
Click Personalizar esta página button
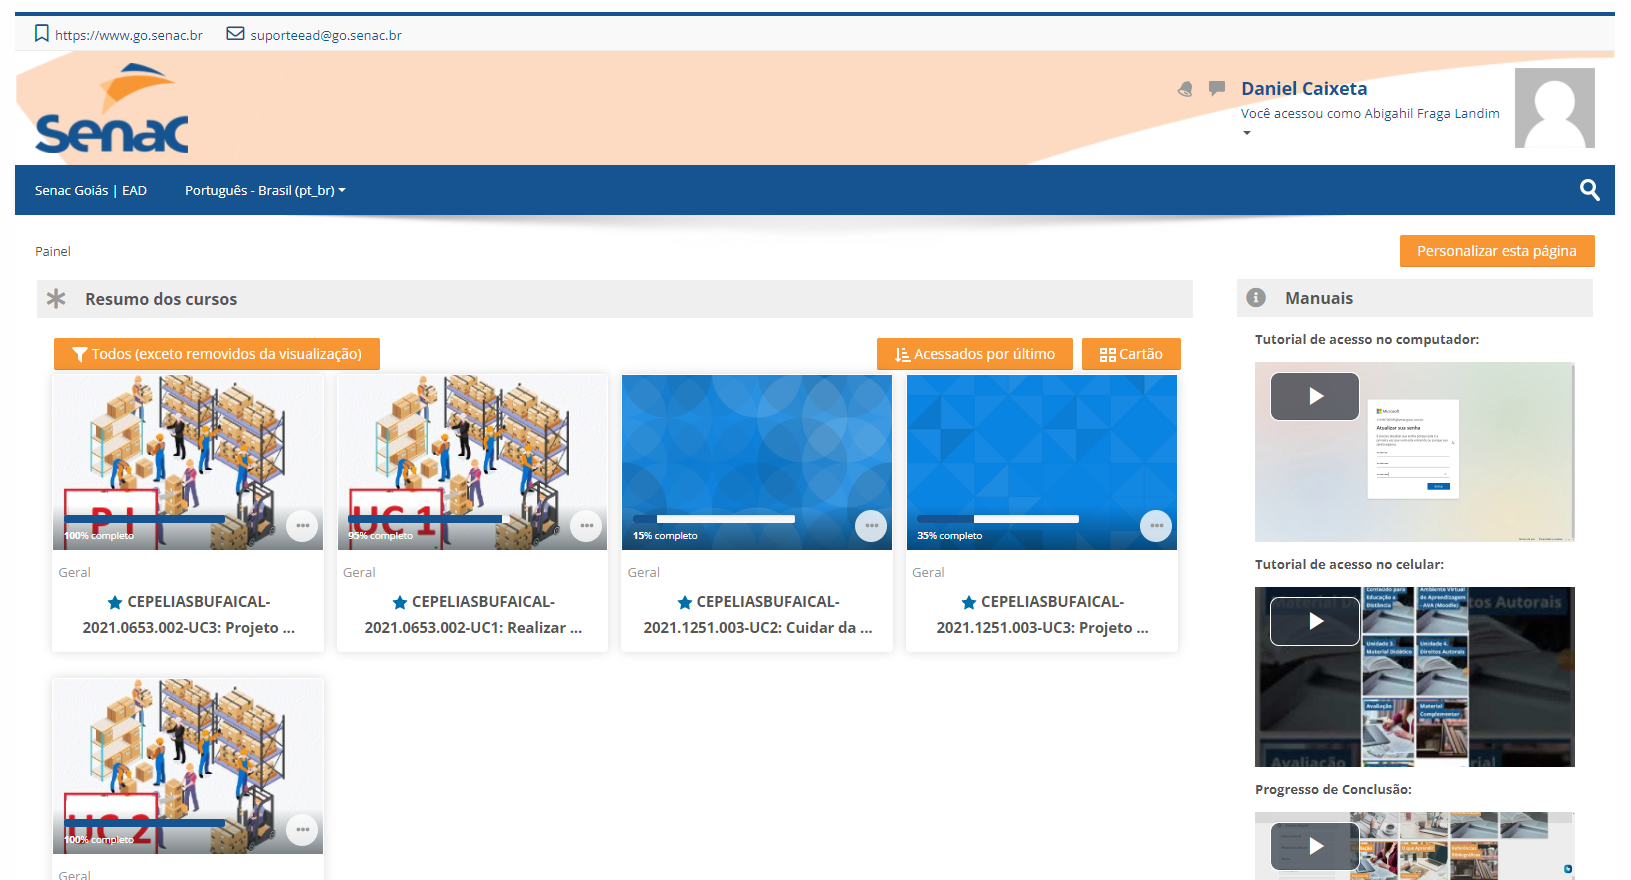pyautogui.click(x=1497, y=251)
